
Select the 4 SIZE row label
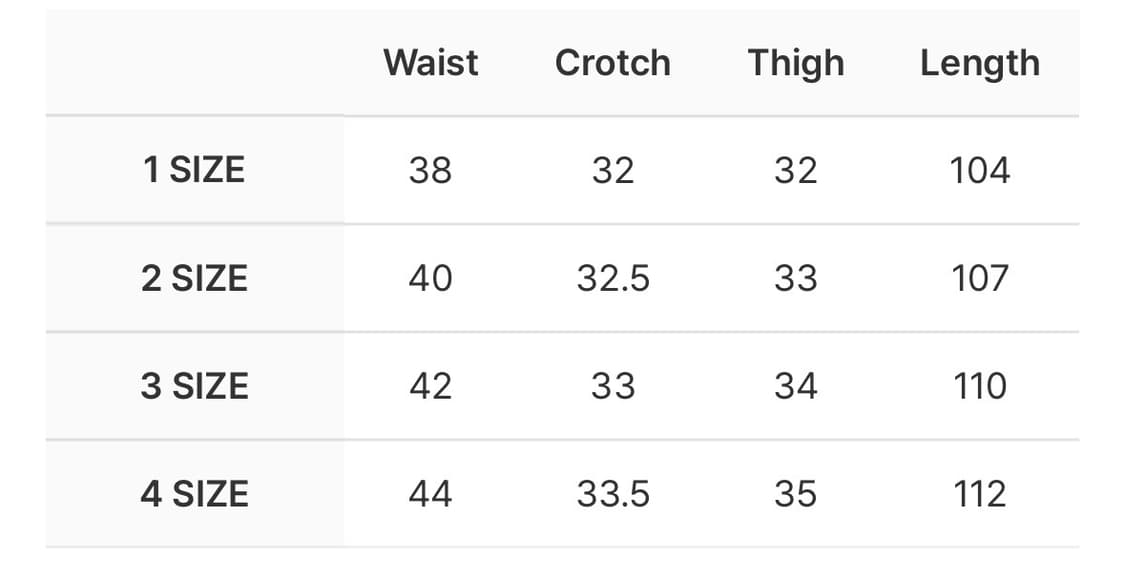pyautogui.click(x=194, y=494)
